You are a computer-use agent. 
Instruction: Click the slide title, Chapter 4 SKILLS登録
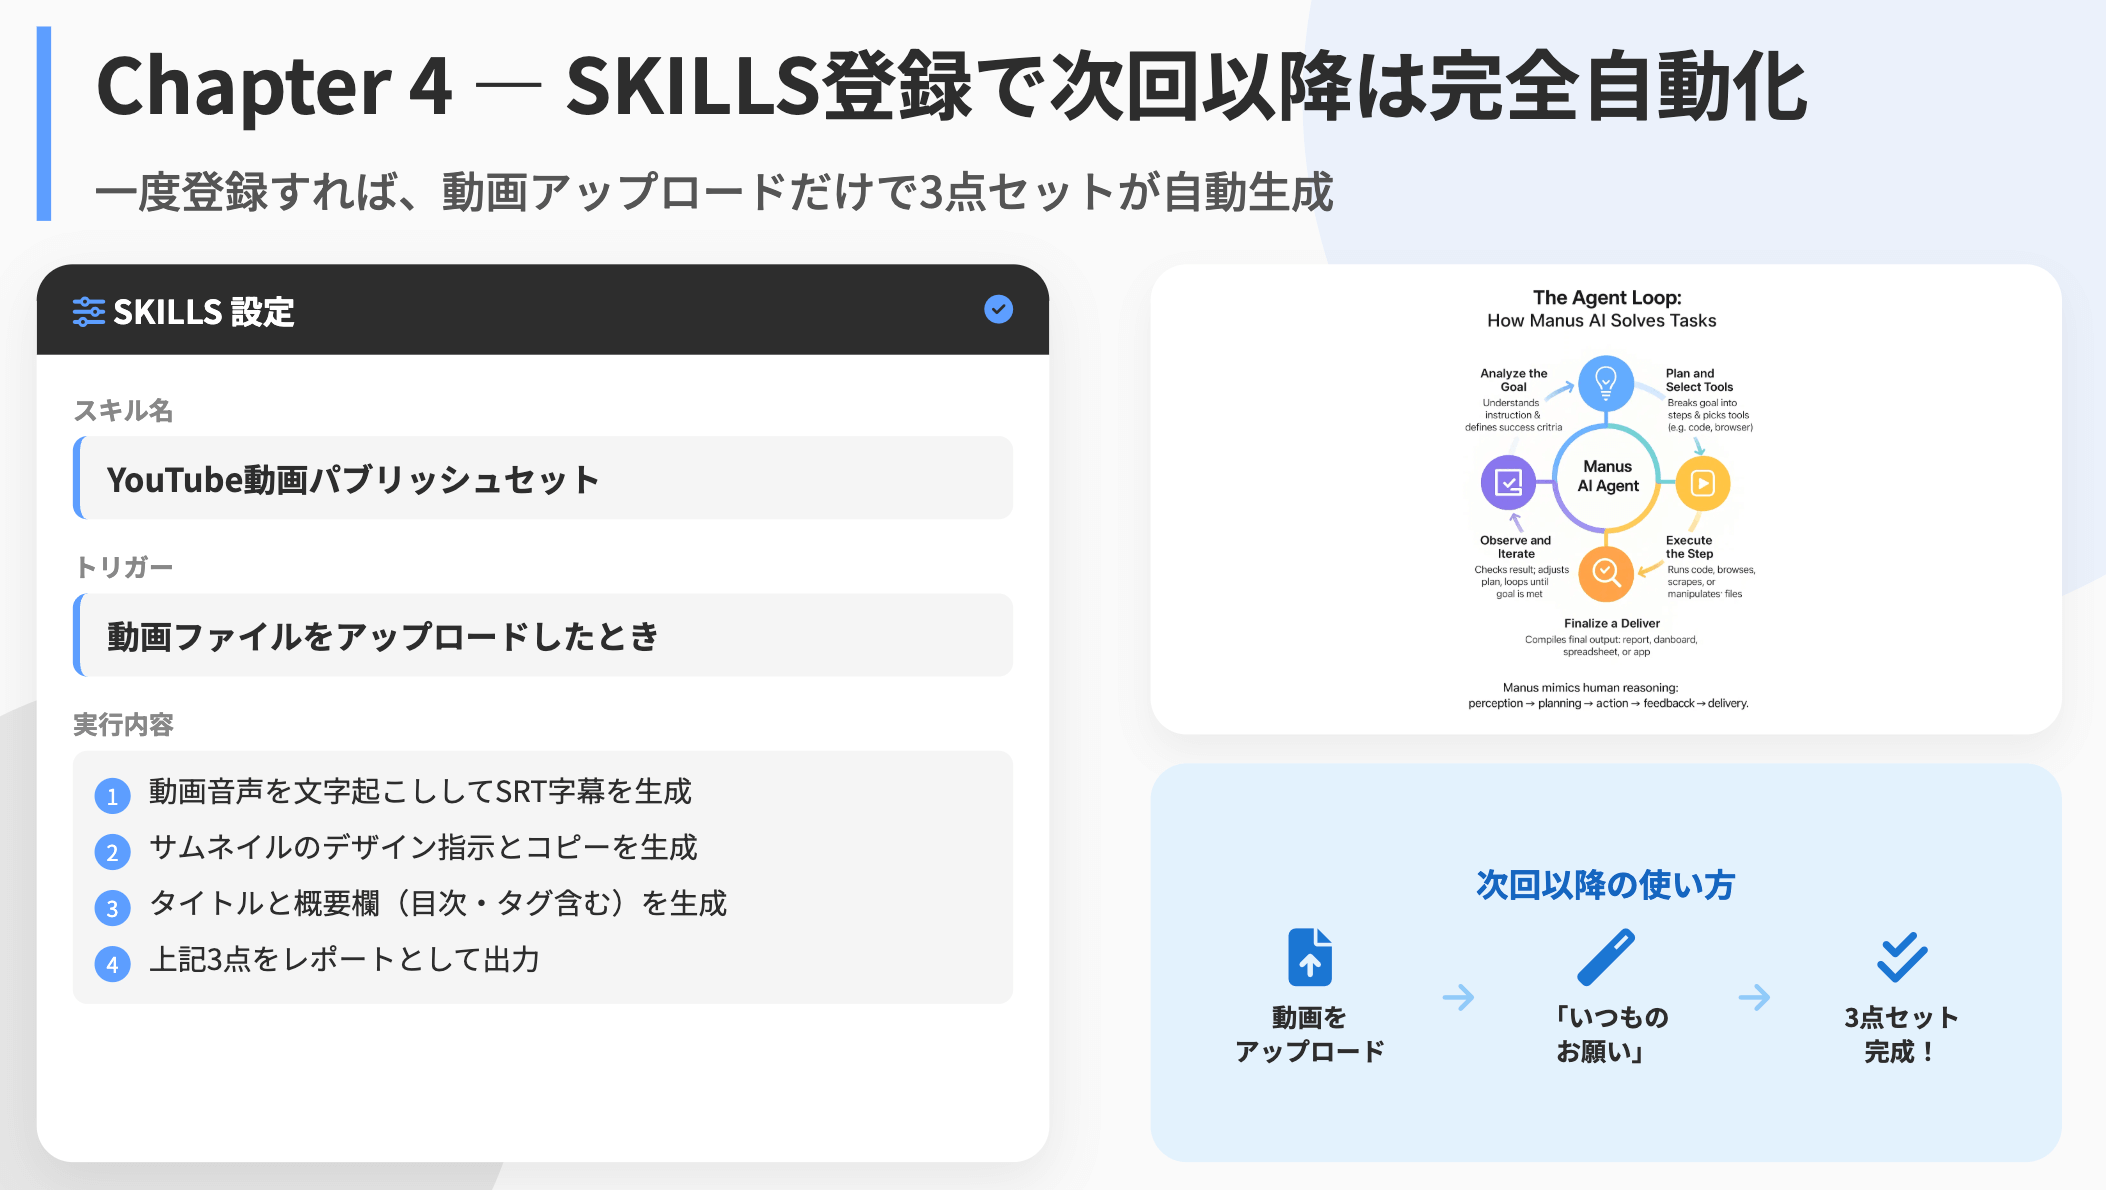click(950, 88)
